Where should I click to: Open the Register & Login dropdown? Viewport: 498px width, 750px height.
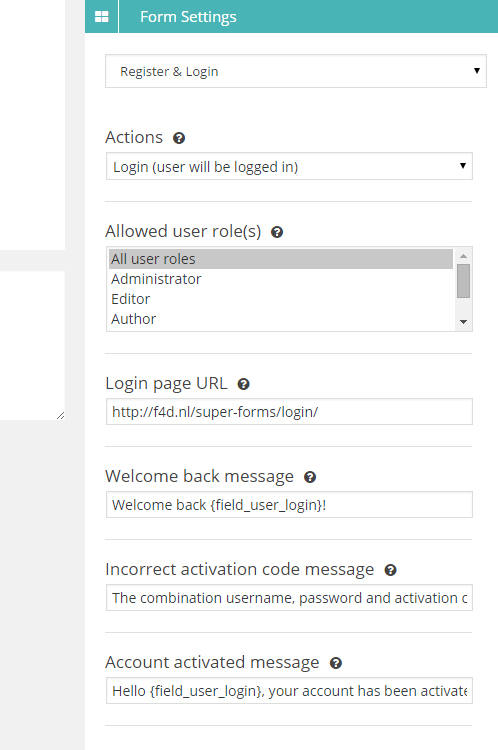coord(296,71)
